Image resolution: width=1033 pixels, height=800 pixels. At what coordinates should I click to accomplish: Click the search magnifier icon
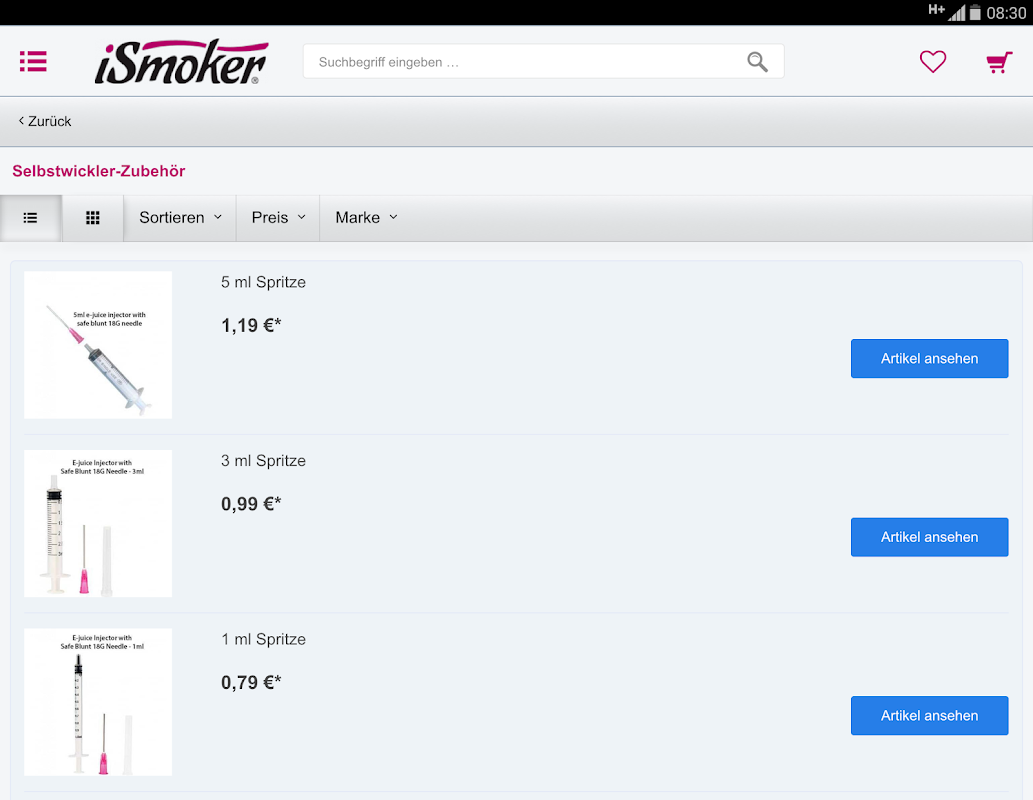757,62
